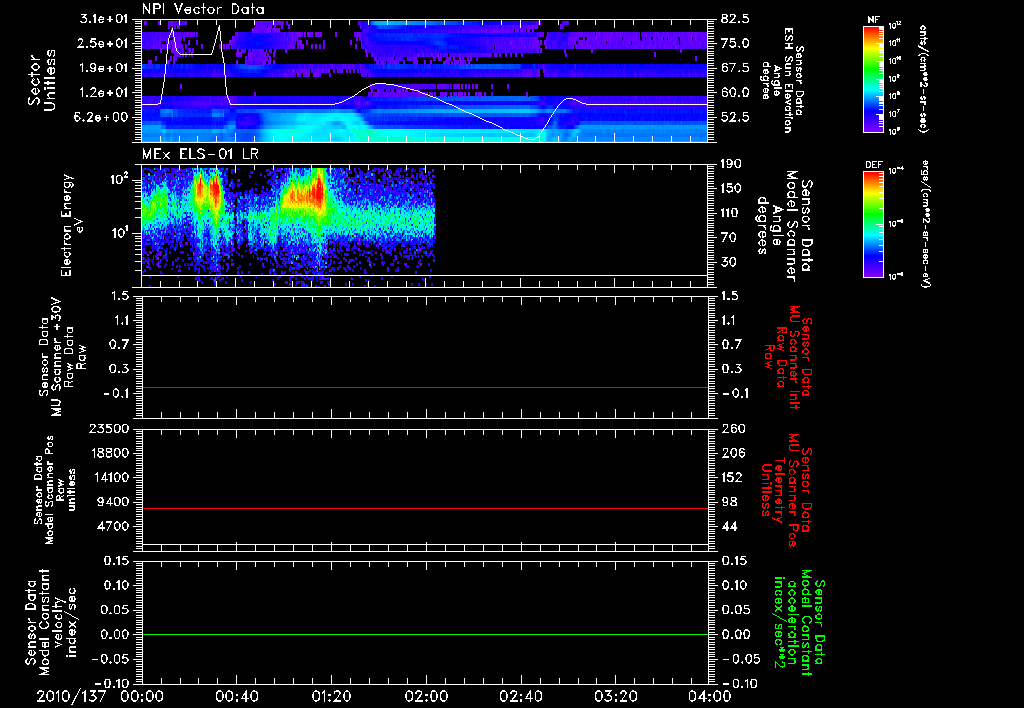Click the green 'Model Constant acceleration' label
Image resolution: width=1024 pixels, height=708 pixels.
[799, 622]
